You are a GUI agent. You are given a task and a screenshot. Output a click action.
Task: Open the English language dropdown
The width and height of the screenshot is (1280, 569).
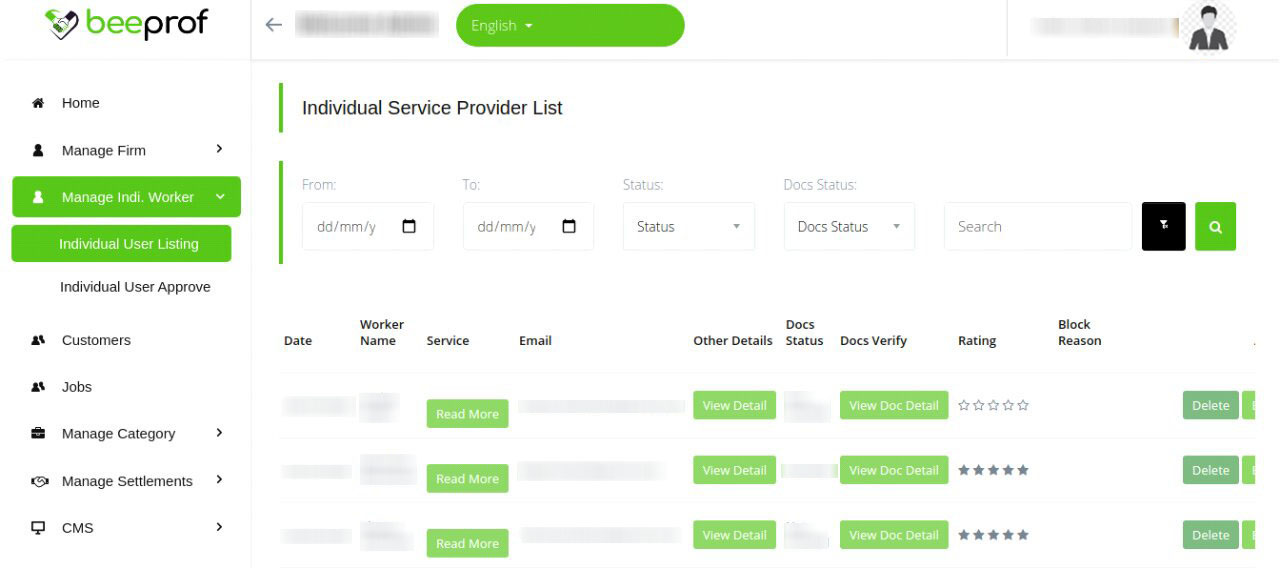pos(569,26)
